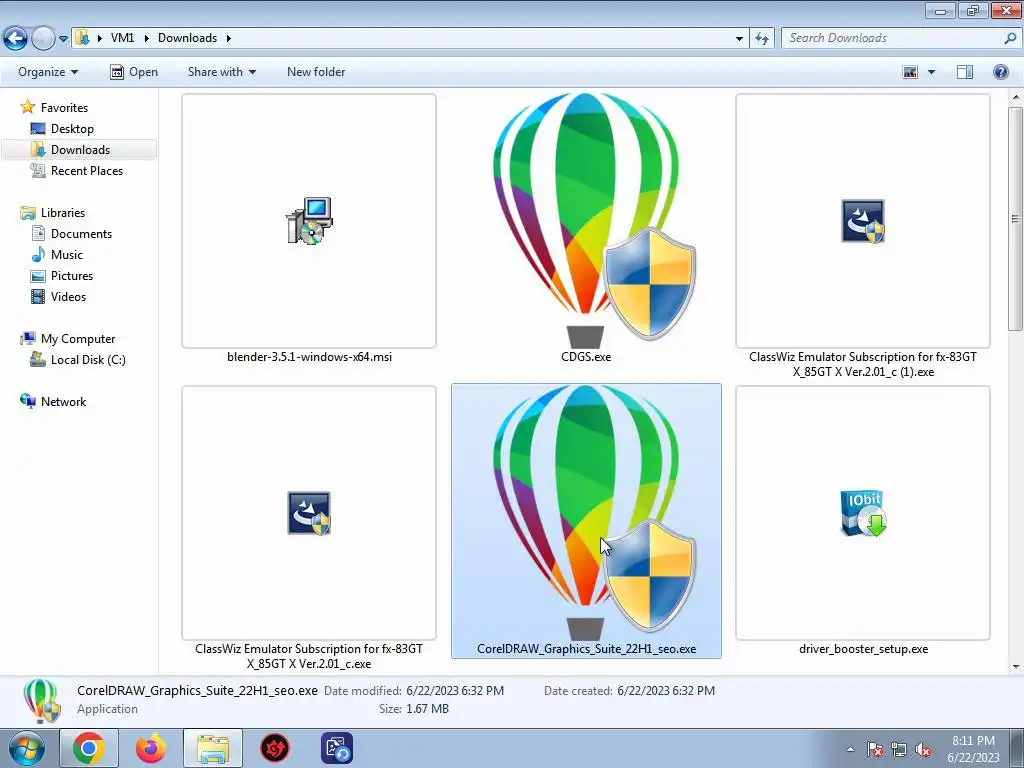
Task: Select Downloads in the address breadcrumb
Action: click(x=187, y=38)
